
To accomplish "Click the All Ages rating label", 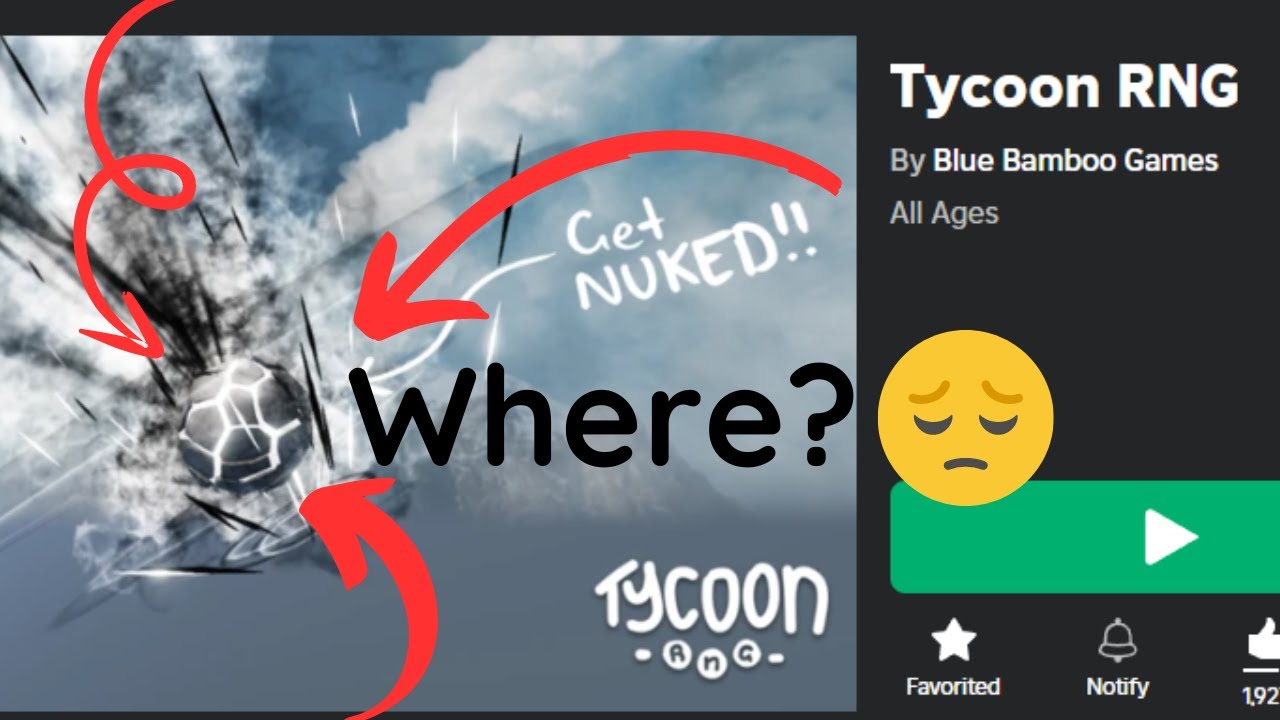I will [944, 213].
